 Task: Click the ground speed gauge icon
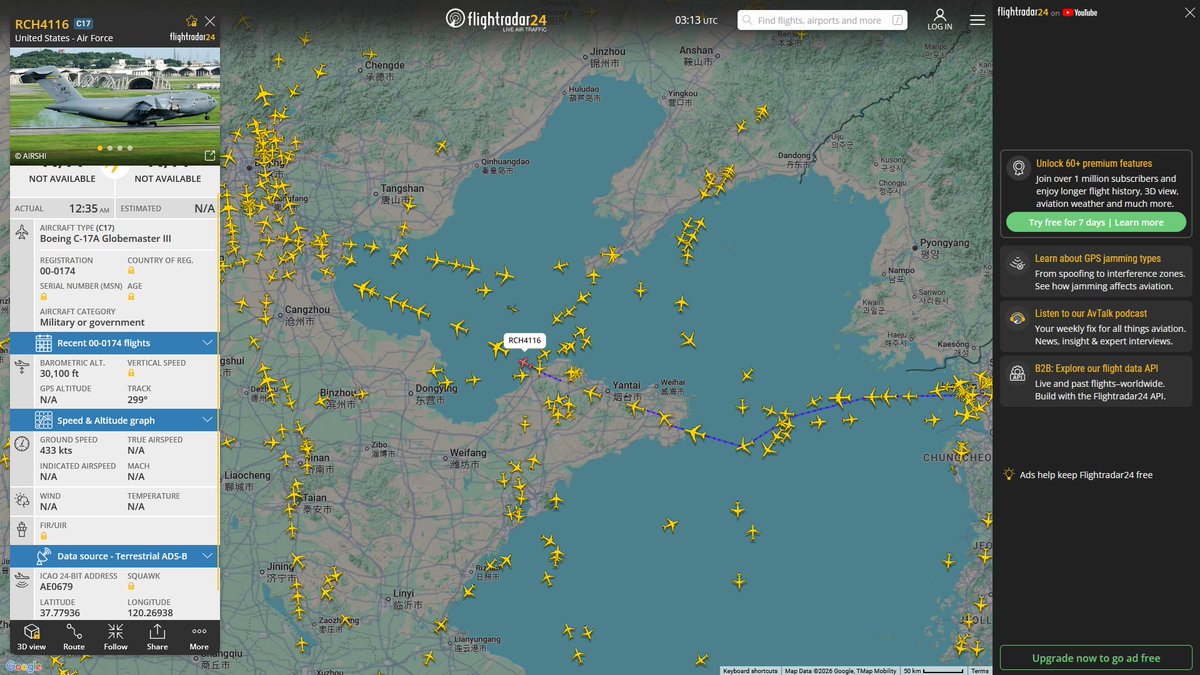click(23, 444)
